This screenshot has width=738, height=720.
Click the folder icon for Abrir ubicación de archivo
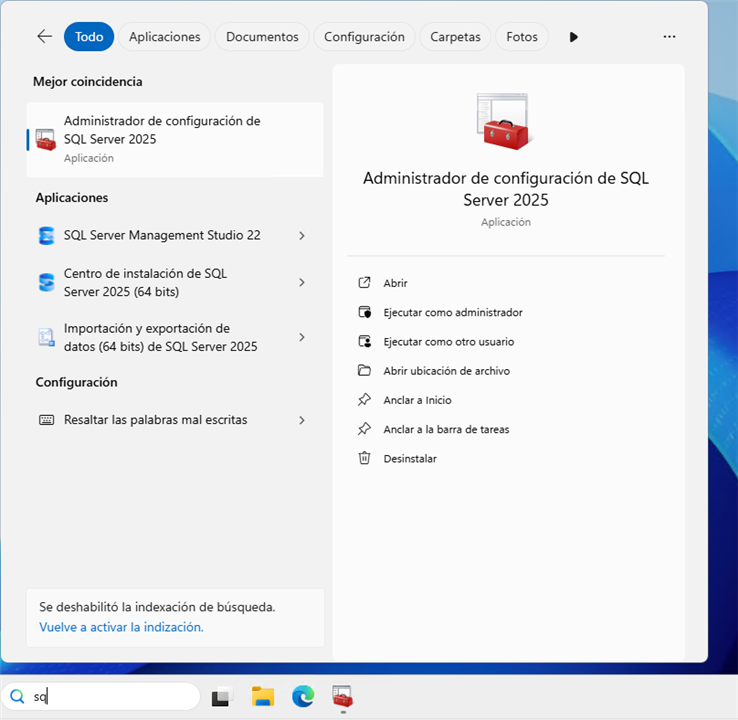pyautogui.click(x=364, y=370)
